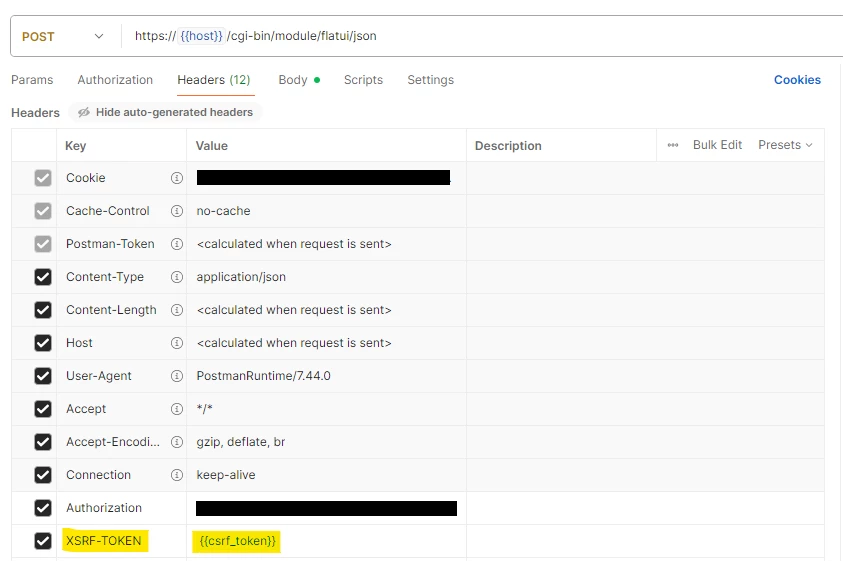This screenshot has width=844, height=562.
Task: Uncheck the Content-Type header
Action: coord(43,277)
